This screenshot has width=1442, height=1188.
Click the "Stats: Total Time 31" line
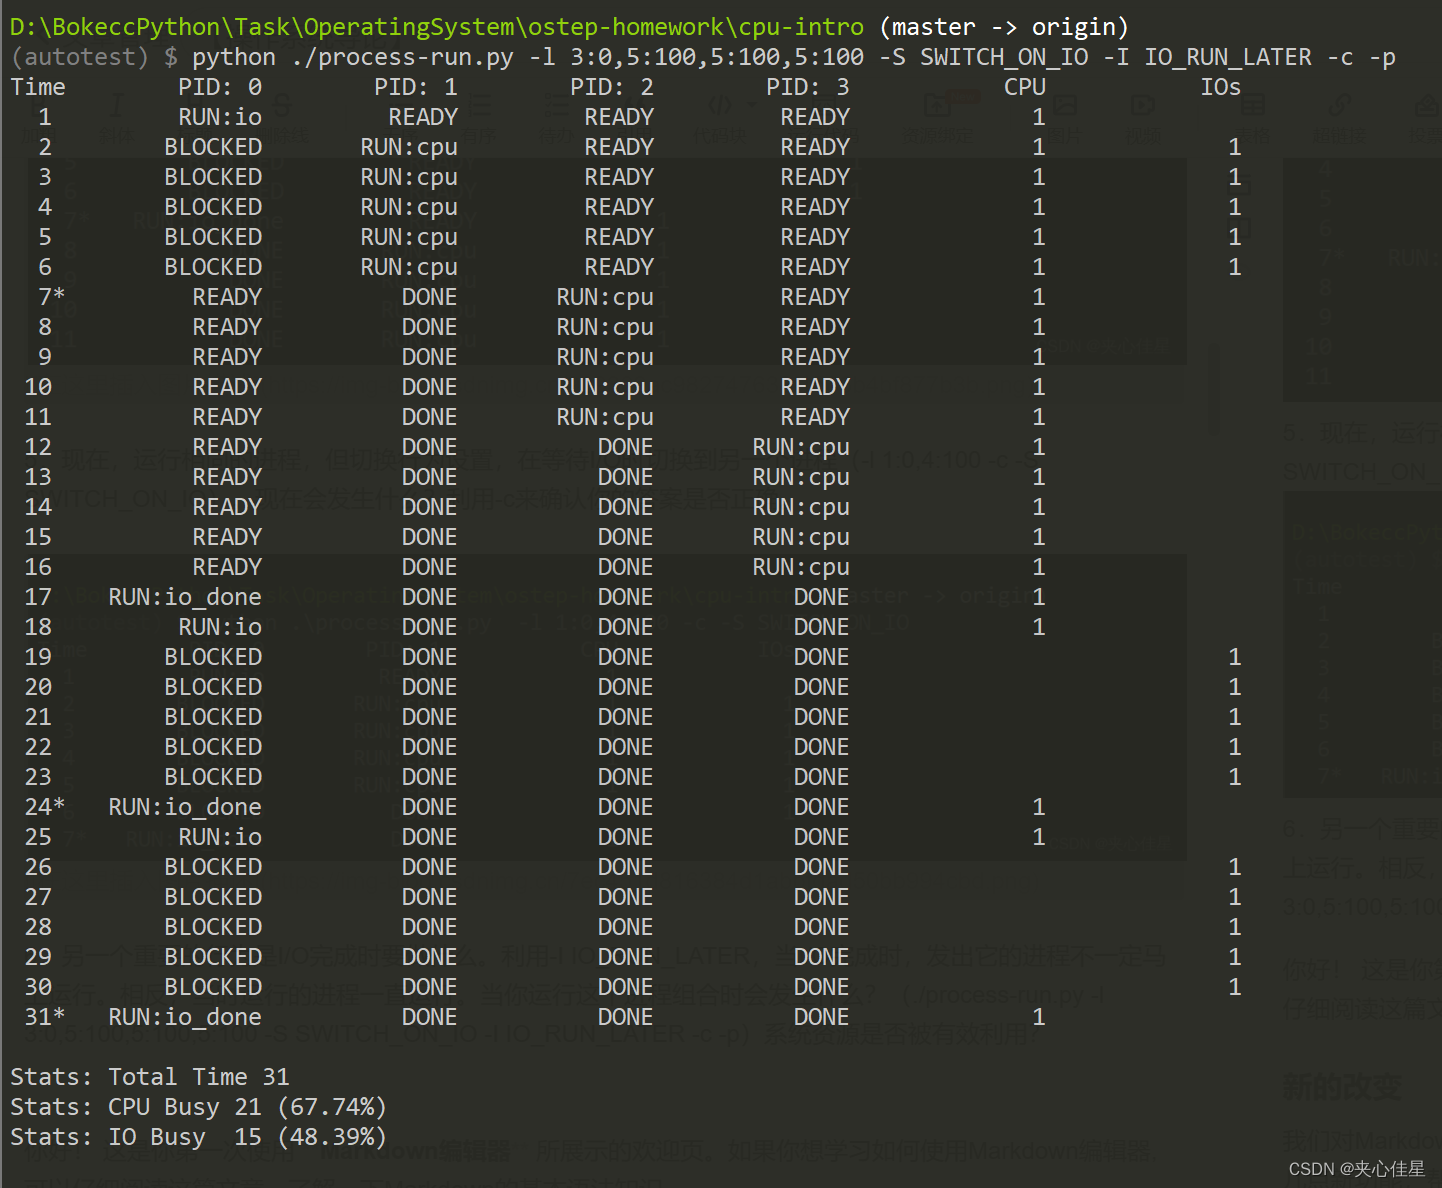coord(150,1077)
